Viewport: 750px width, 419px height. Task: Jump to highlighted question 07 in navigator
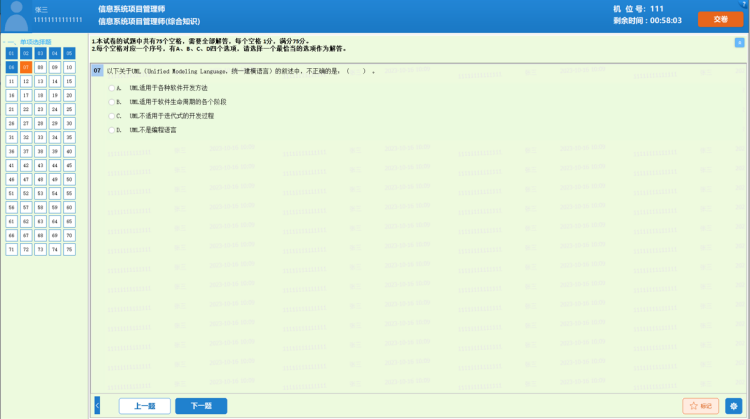click(26, 67)
